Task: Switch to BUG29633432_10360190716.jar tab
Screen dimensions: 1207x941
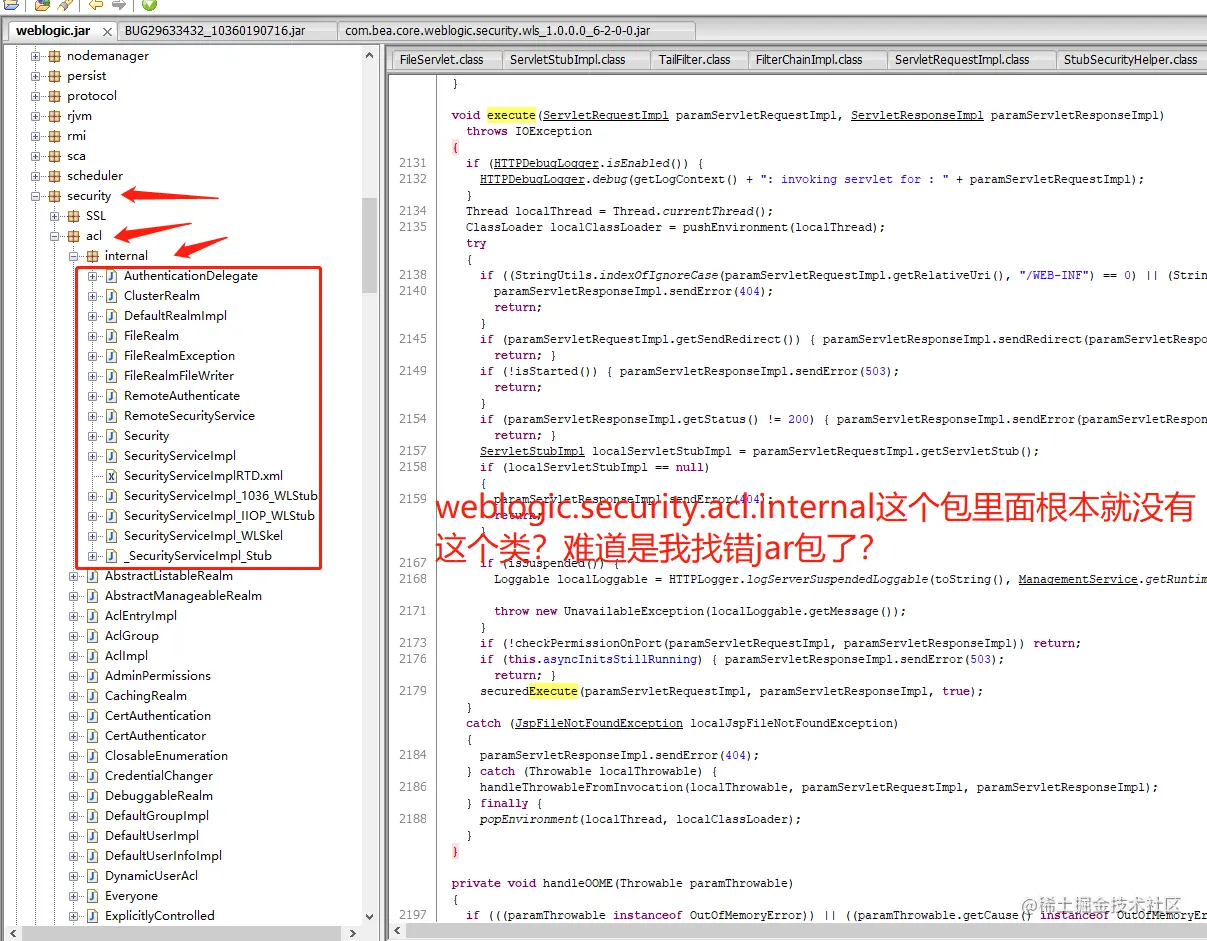Action: click(x=227, y=31)
